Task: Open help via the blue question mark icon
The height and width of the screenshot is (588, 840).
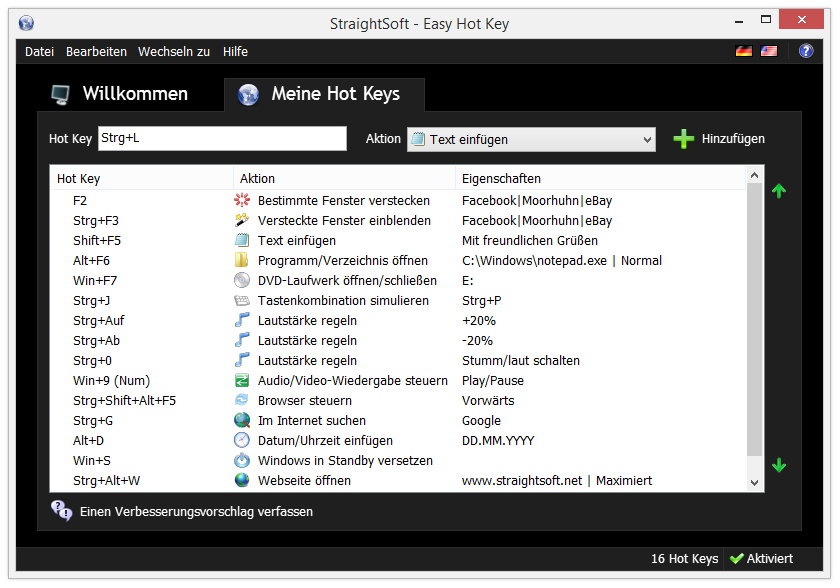Action: (x=806, y=51)
